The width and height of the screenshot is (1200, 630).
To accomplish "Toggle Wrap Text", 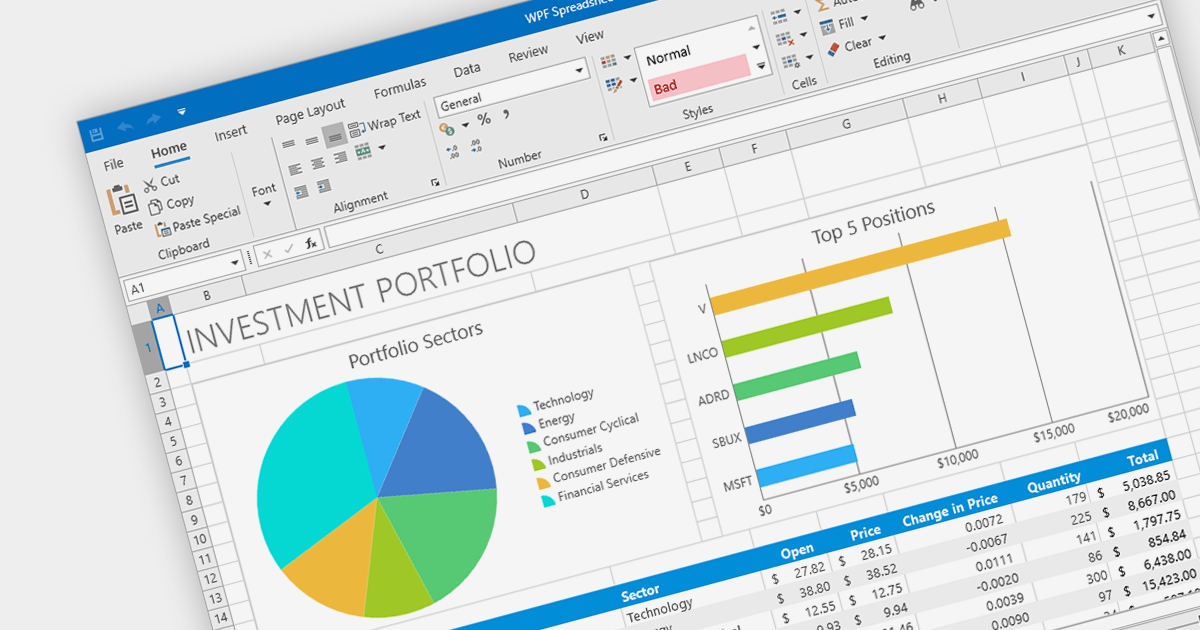I will coord(385,123).
